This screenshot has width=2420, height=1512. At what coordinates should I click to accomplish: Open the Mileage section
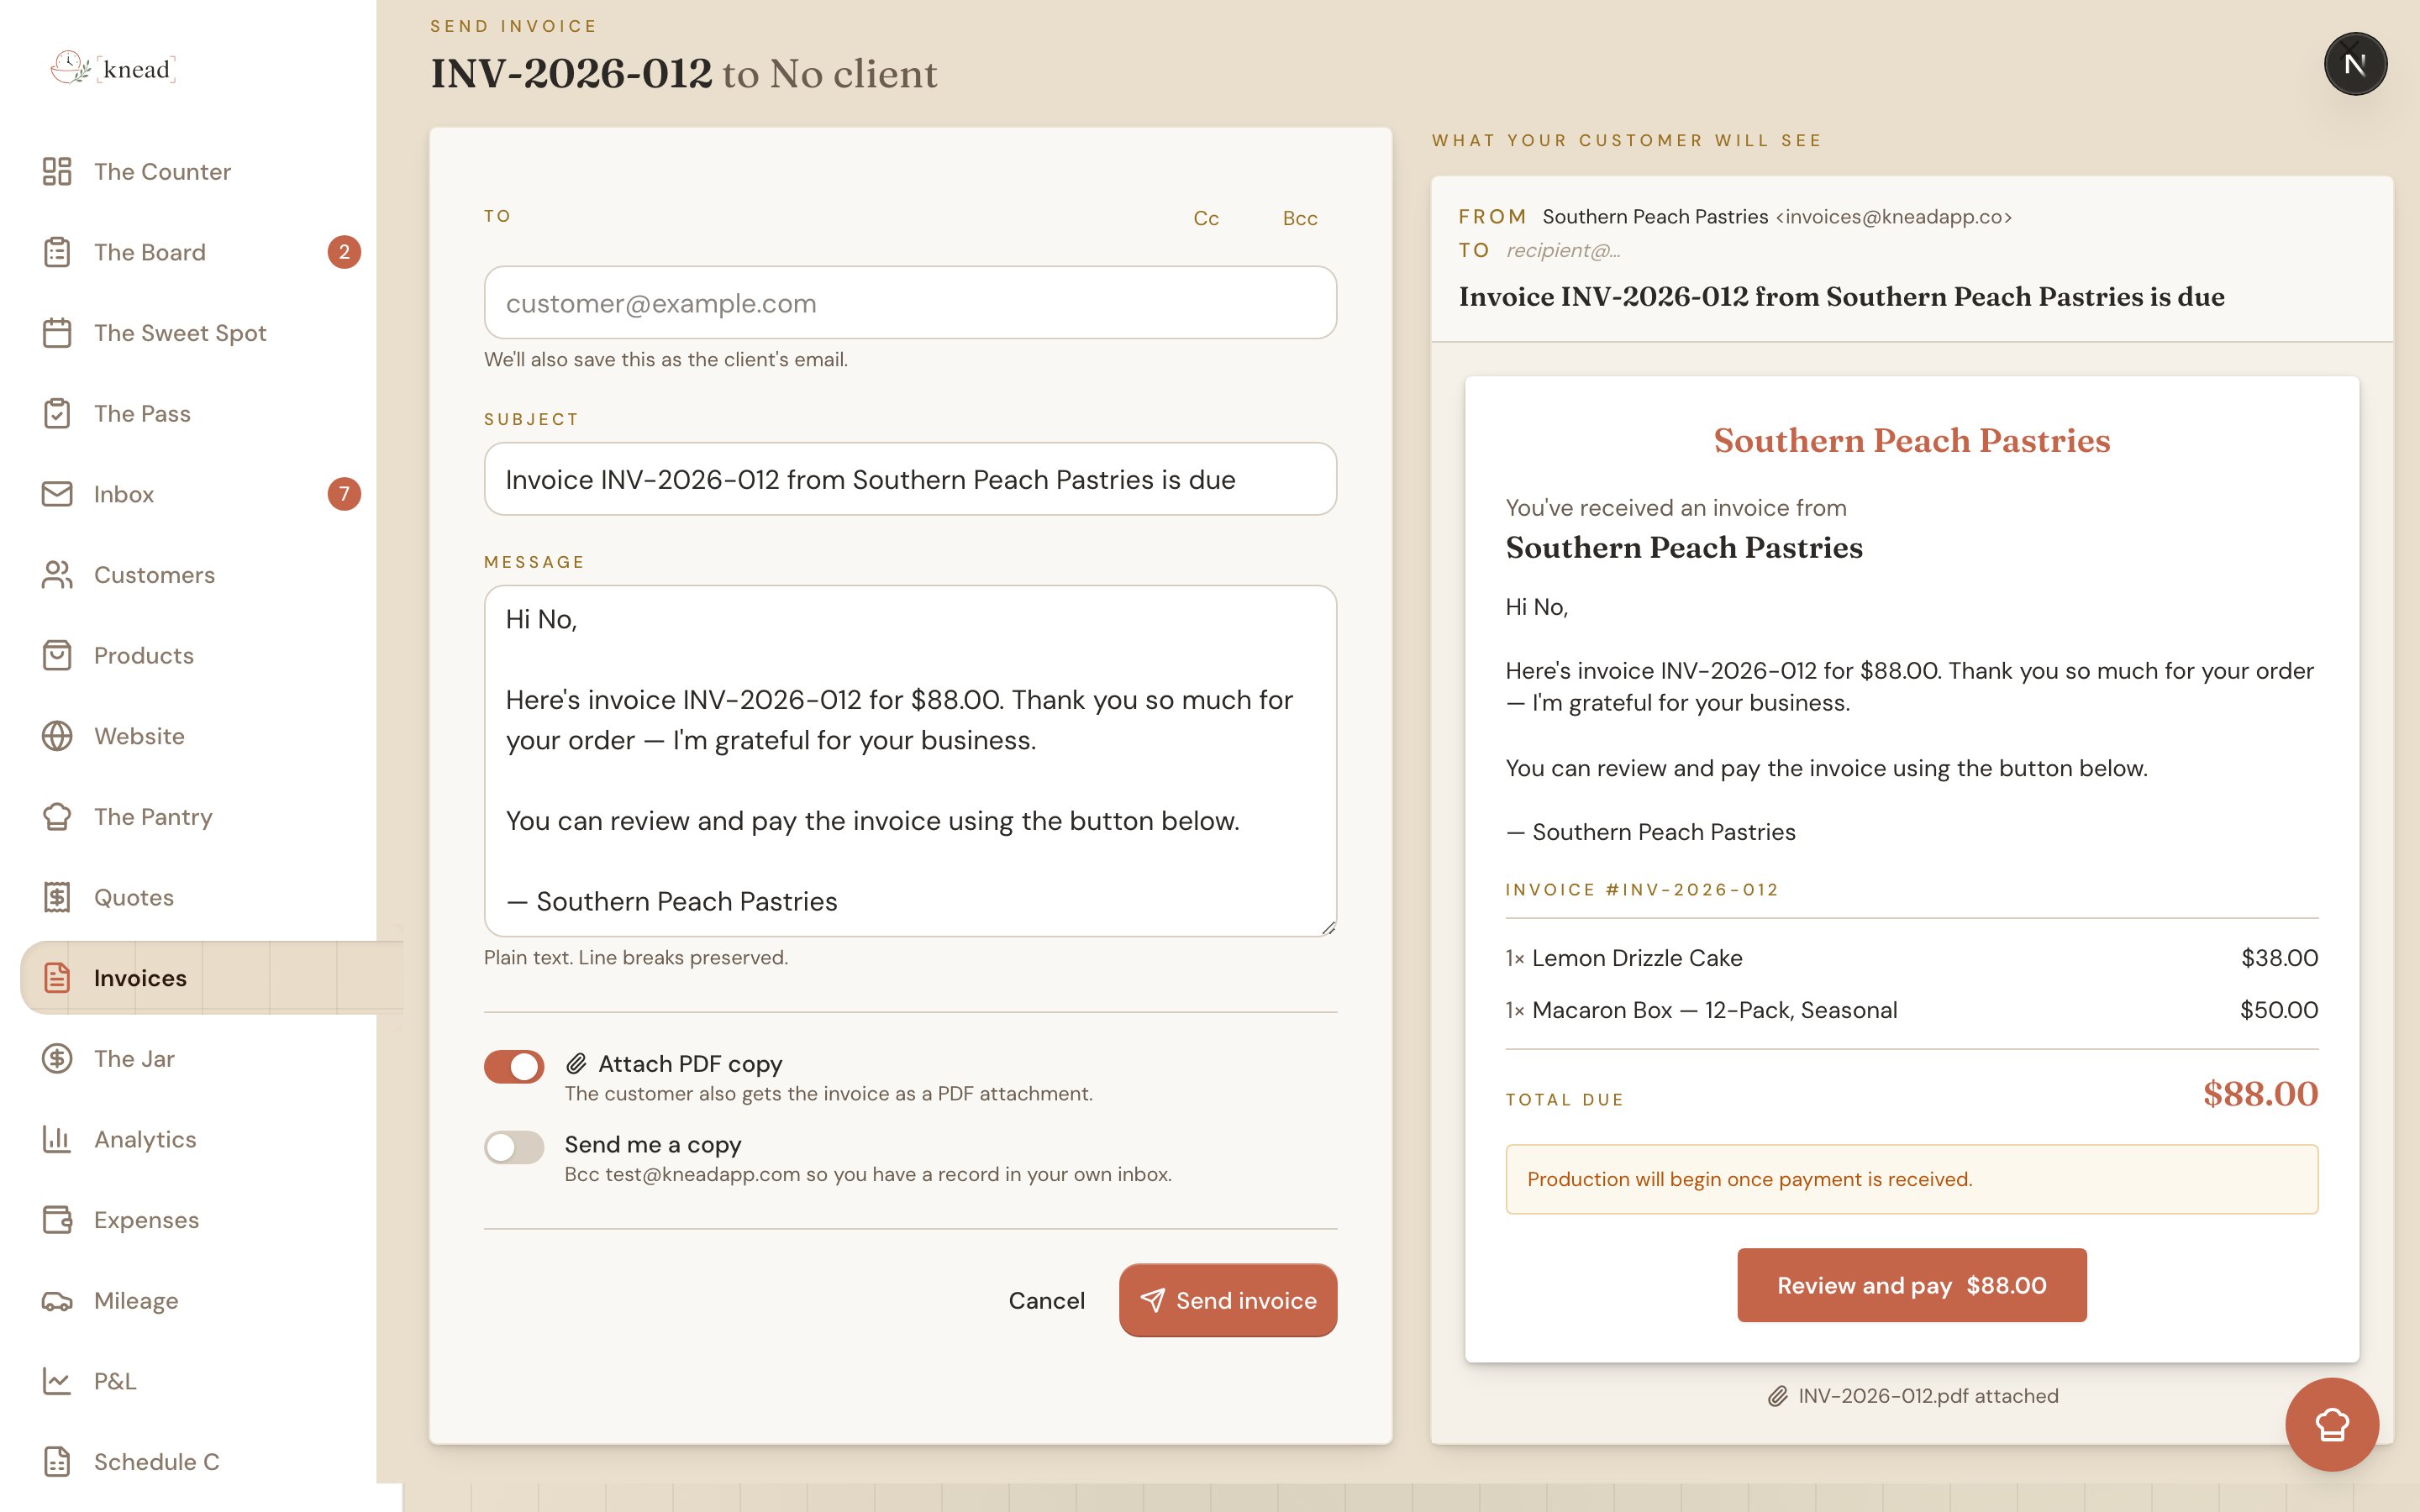(136, 1300)
